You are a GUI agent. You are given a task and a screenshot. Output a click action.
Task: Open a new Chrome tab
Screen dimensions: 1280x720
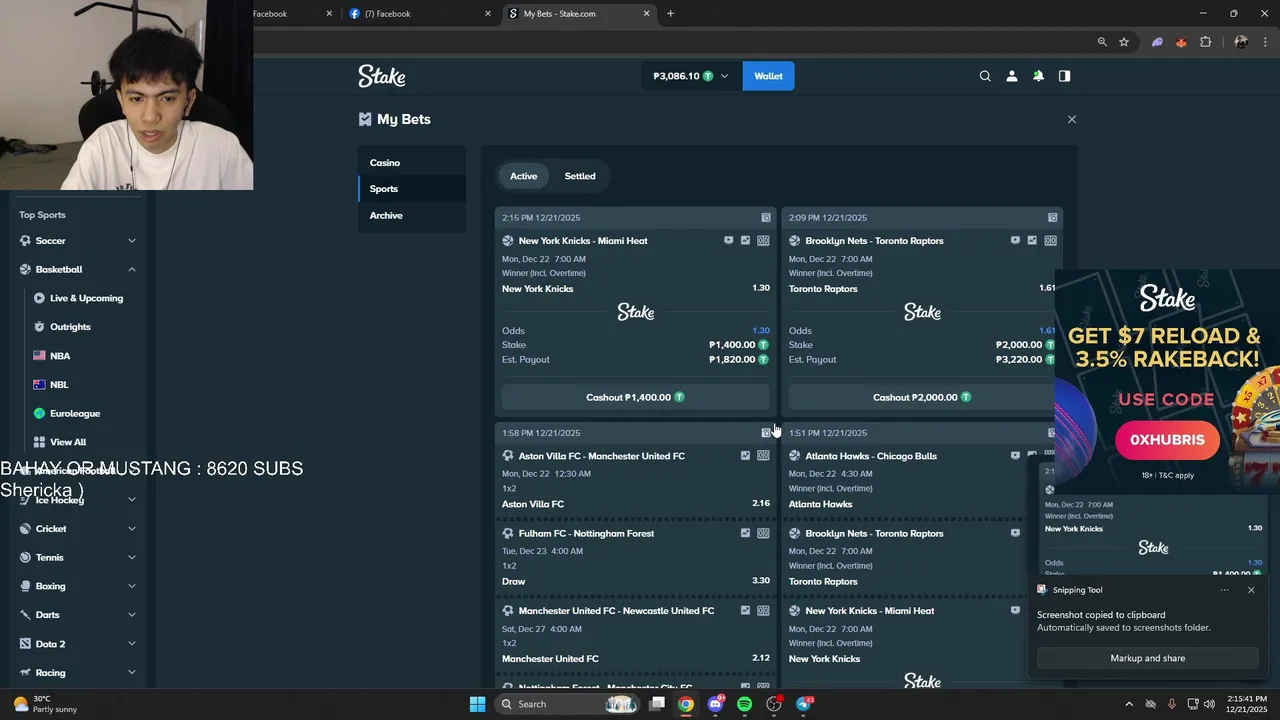click(670, 14)
